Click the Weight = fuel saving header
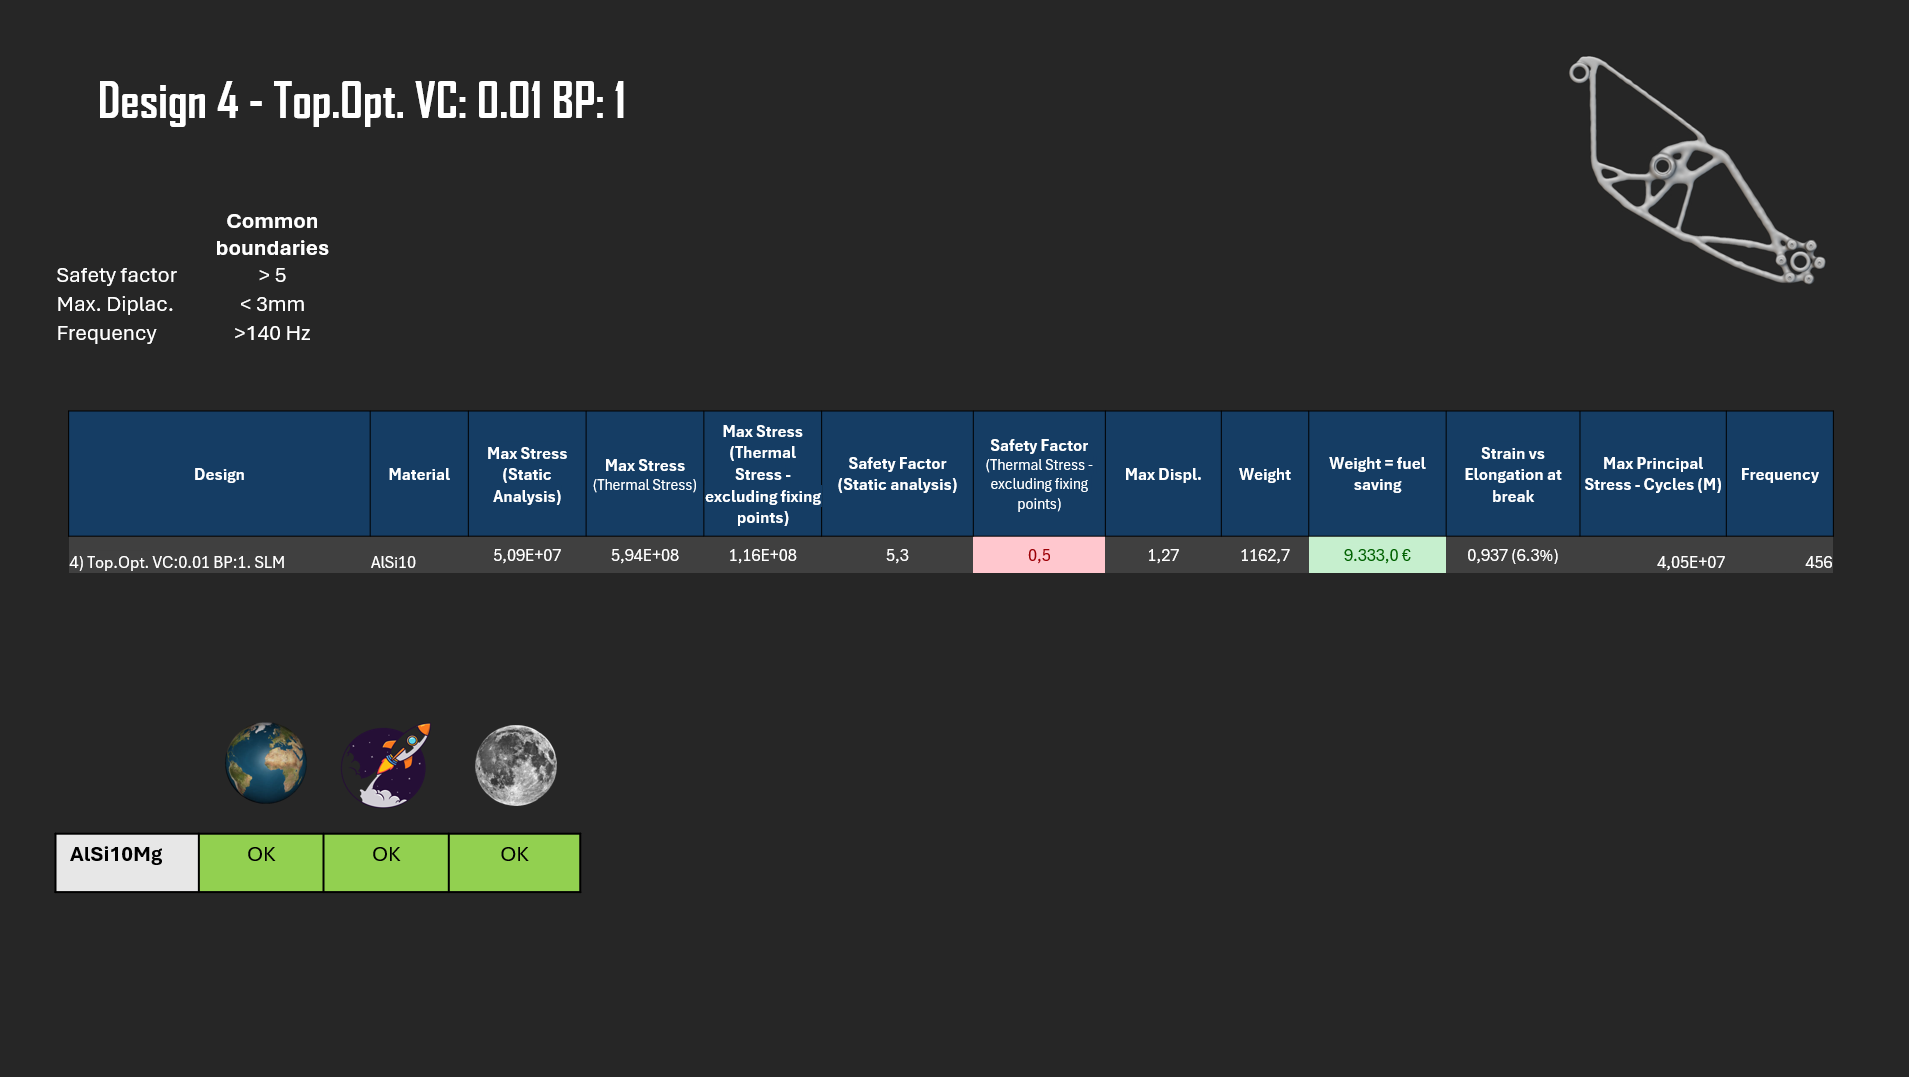The height and width of the screenshot is (1077, 1909). pyautogui.click(x=1376, y=474)
